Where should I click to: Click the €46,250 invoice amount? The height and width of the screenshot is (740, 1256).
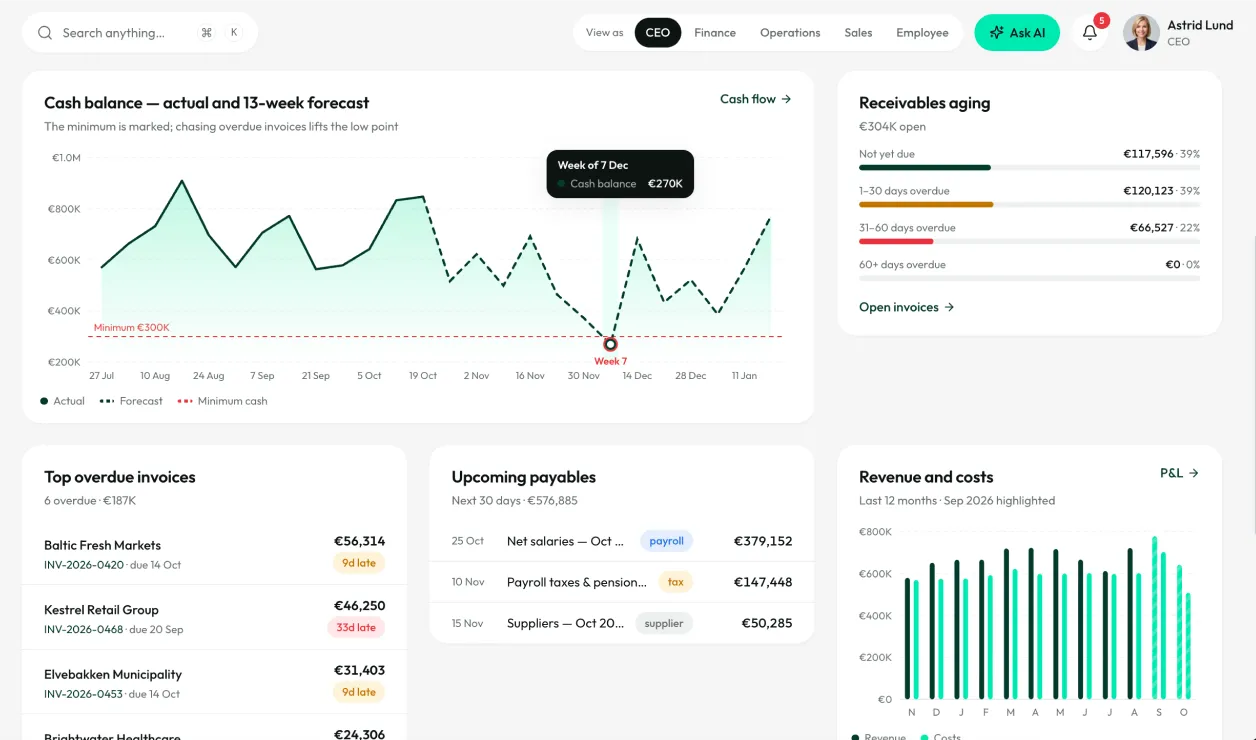359,605
